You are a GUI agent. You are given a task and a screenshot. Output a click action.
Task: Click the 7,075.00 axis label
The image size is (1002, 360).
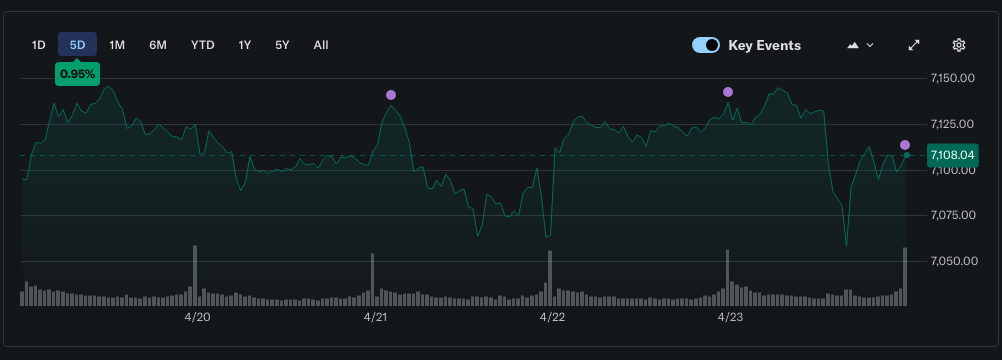(953, 215)
